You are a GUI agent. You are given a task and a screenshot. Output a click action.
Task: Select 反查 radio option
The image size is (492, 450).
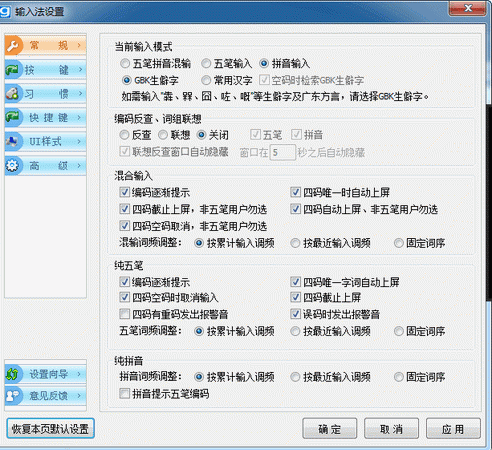pos(135,135)
